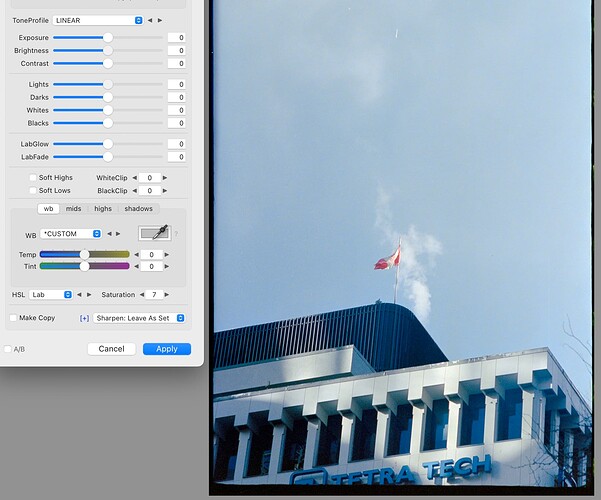Viewport: 601px width, 500px height.
Task: Click the Exposure slider handle
Action: pos(108,38)
